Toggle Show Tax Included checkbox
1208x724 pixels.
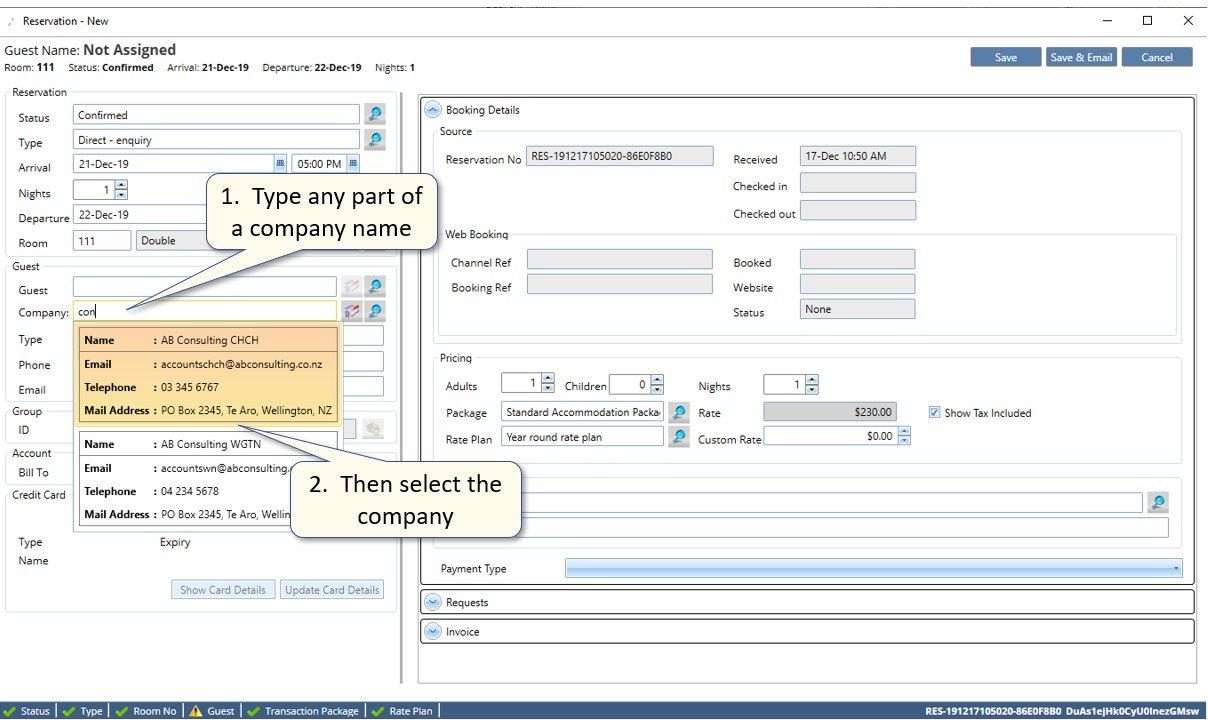pyautogui.click(x=935, y=412)
